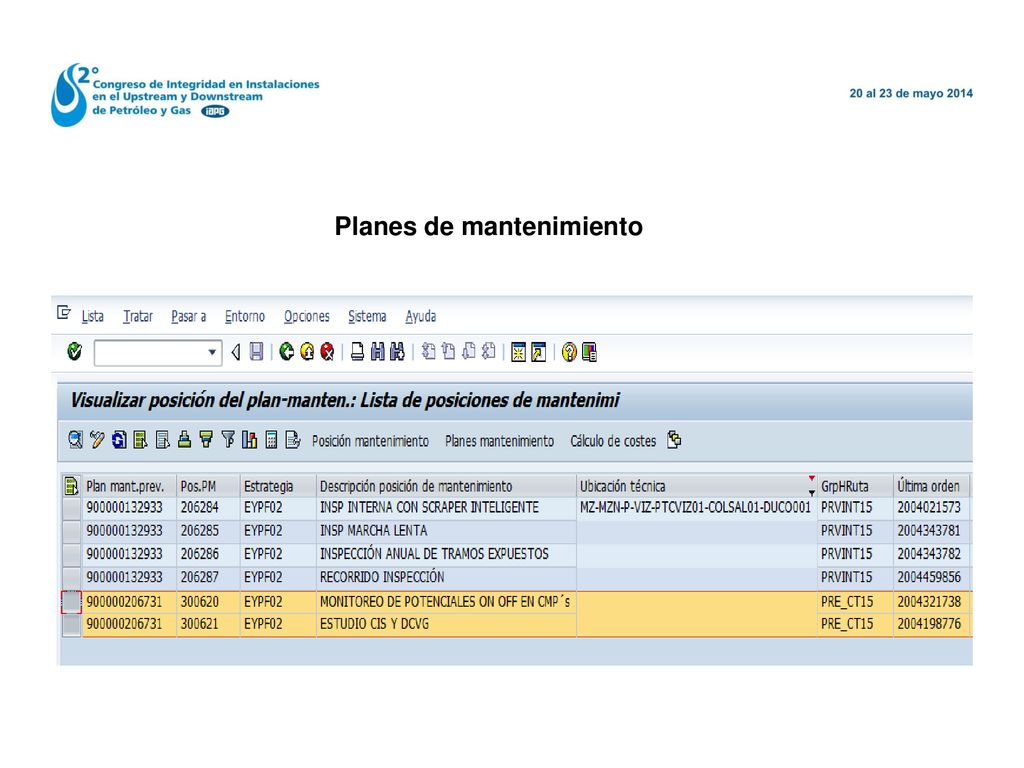The image size is (1024, 768).
Task: Collapse the command field with triangle arrow
Action: pyautogui.click(x=236, y=353)
